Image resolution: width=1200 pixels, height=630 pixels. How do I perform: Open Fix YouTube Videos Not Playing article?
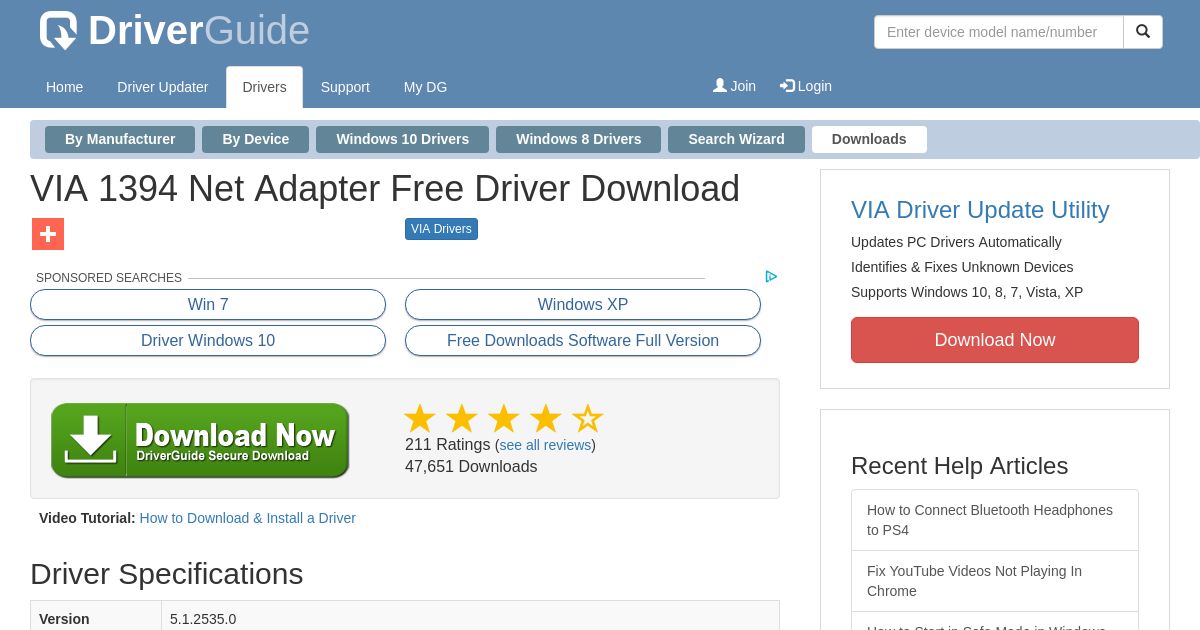pos(995,581)
